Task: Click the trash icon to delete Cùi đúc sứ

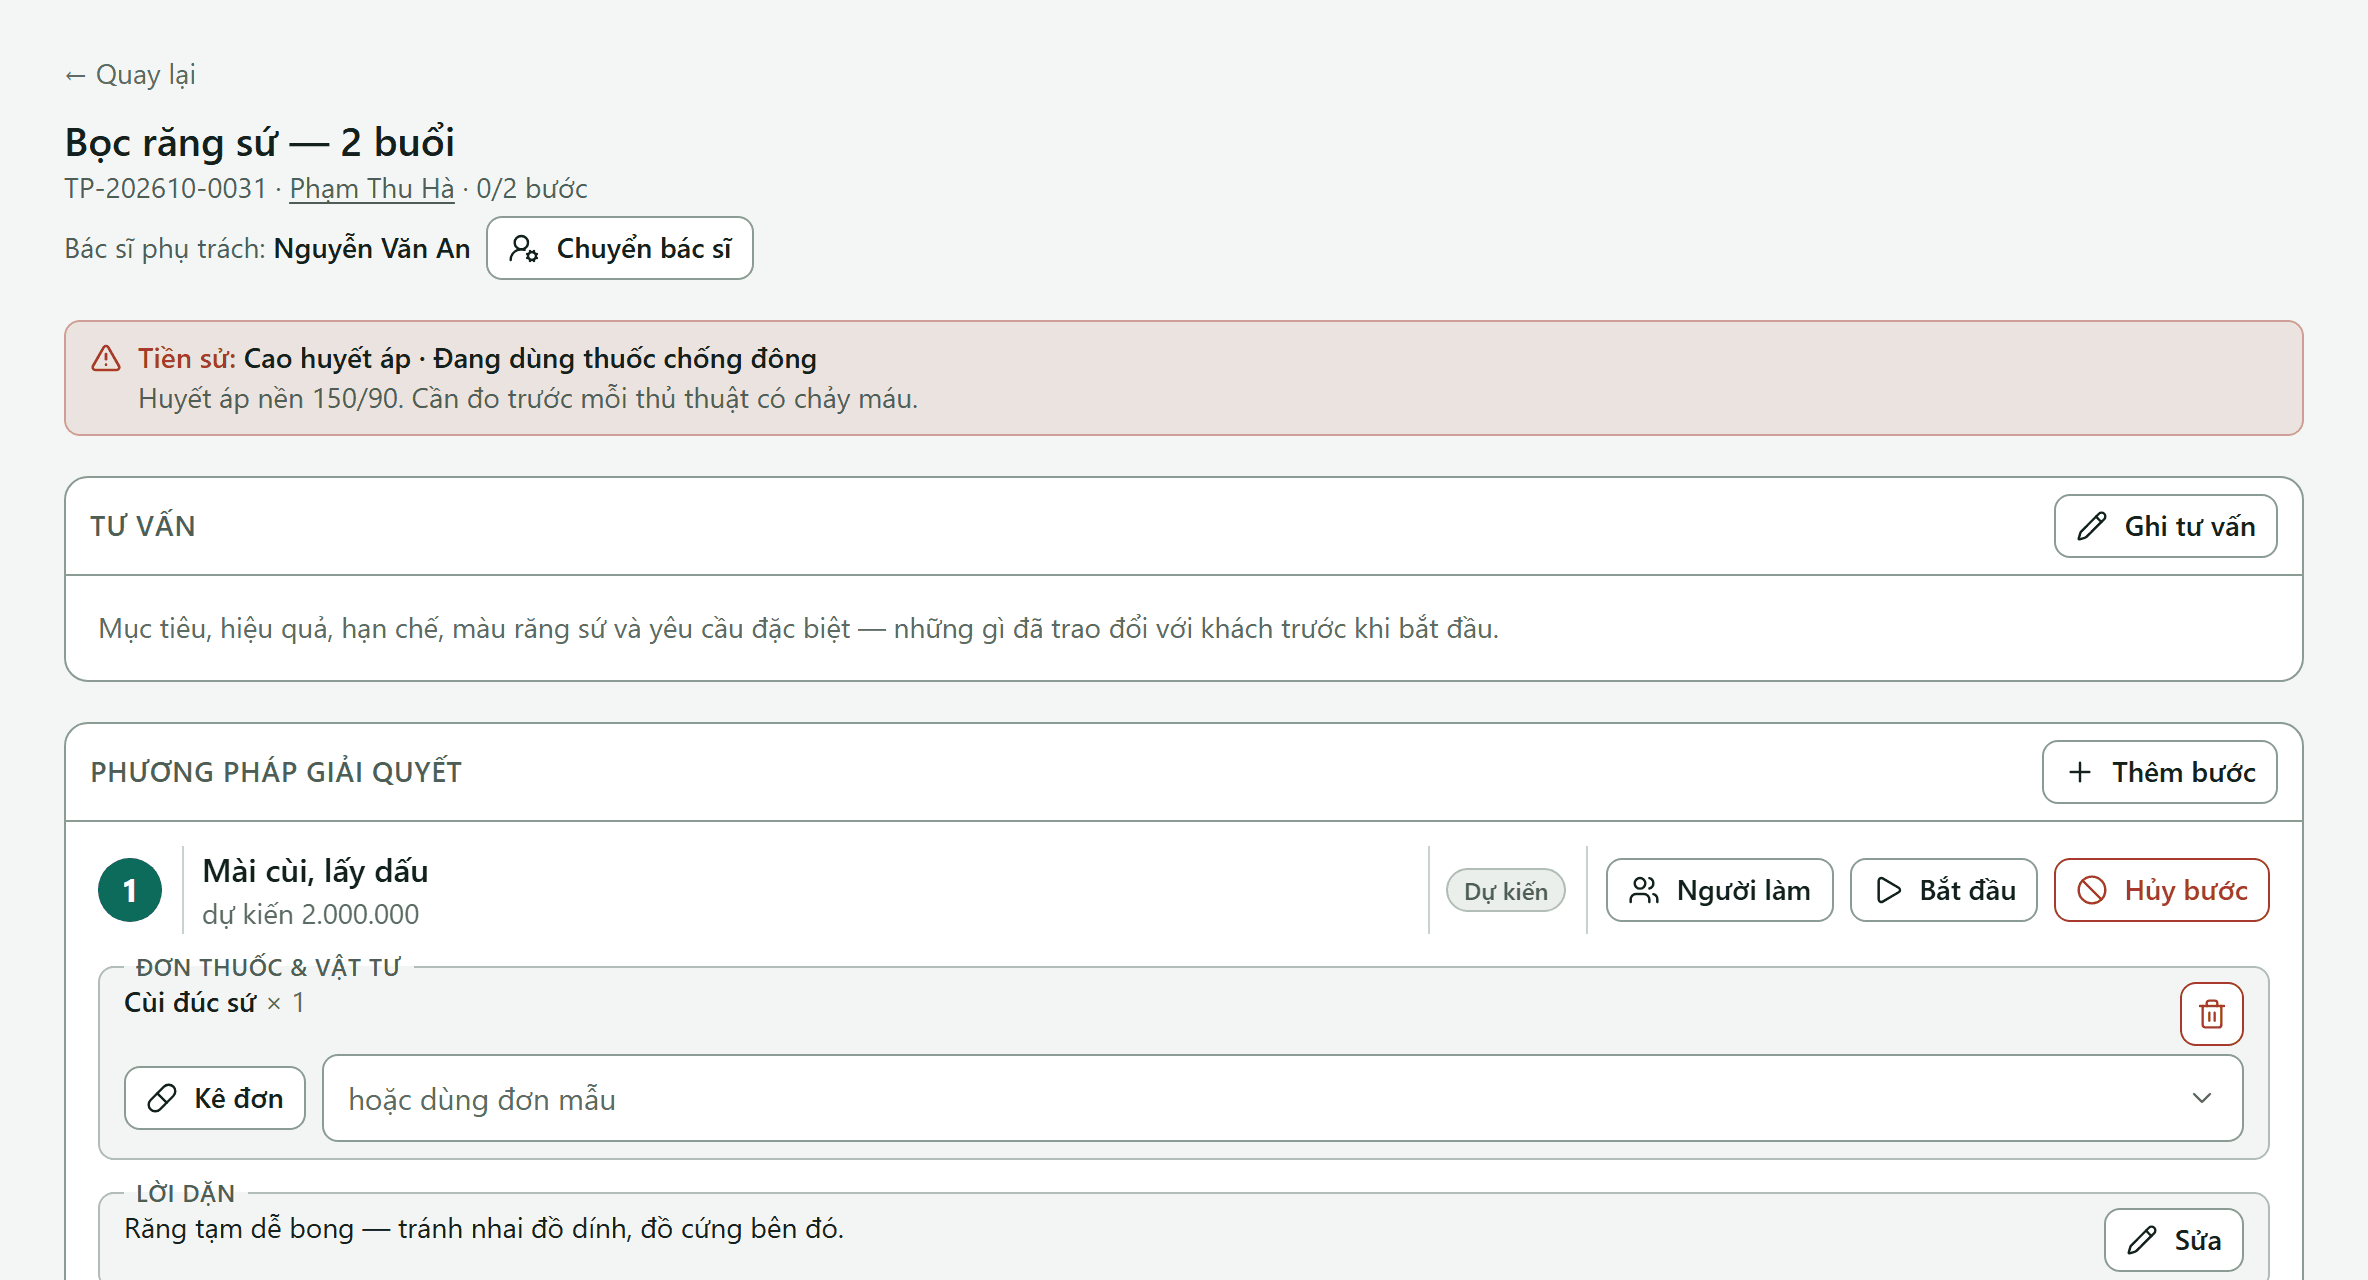Action: [2211, 1014]
